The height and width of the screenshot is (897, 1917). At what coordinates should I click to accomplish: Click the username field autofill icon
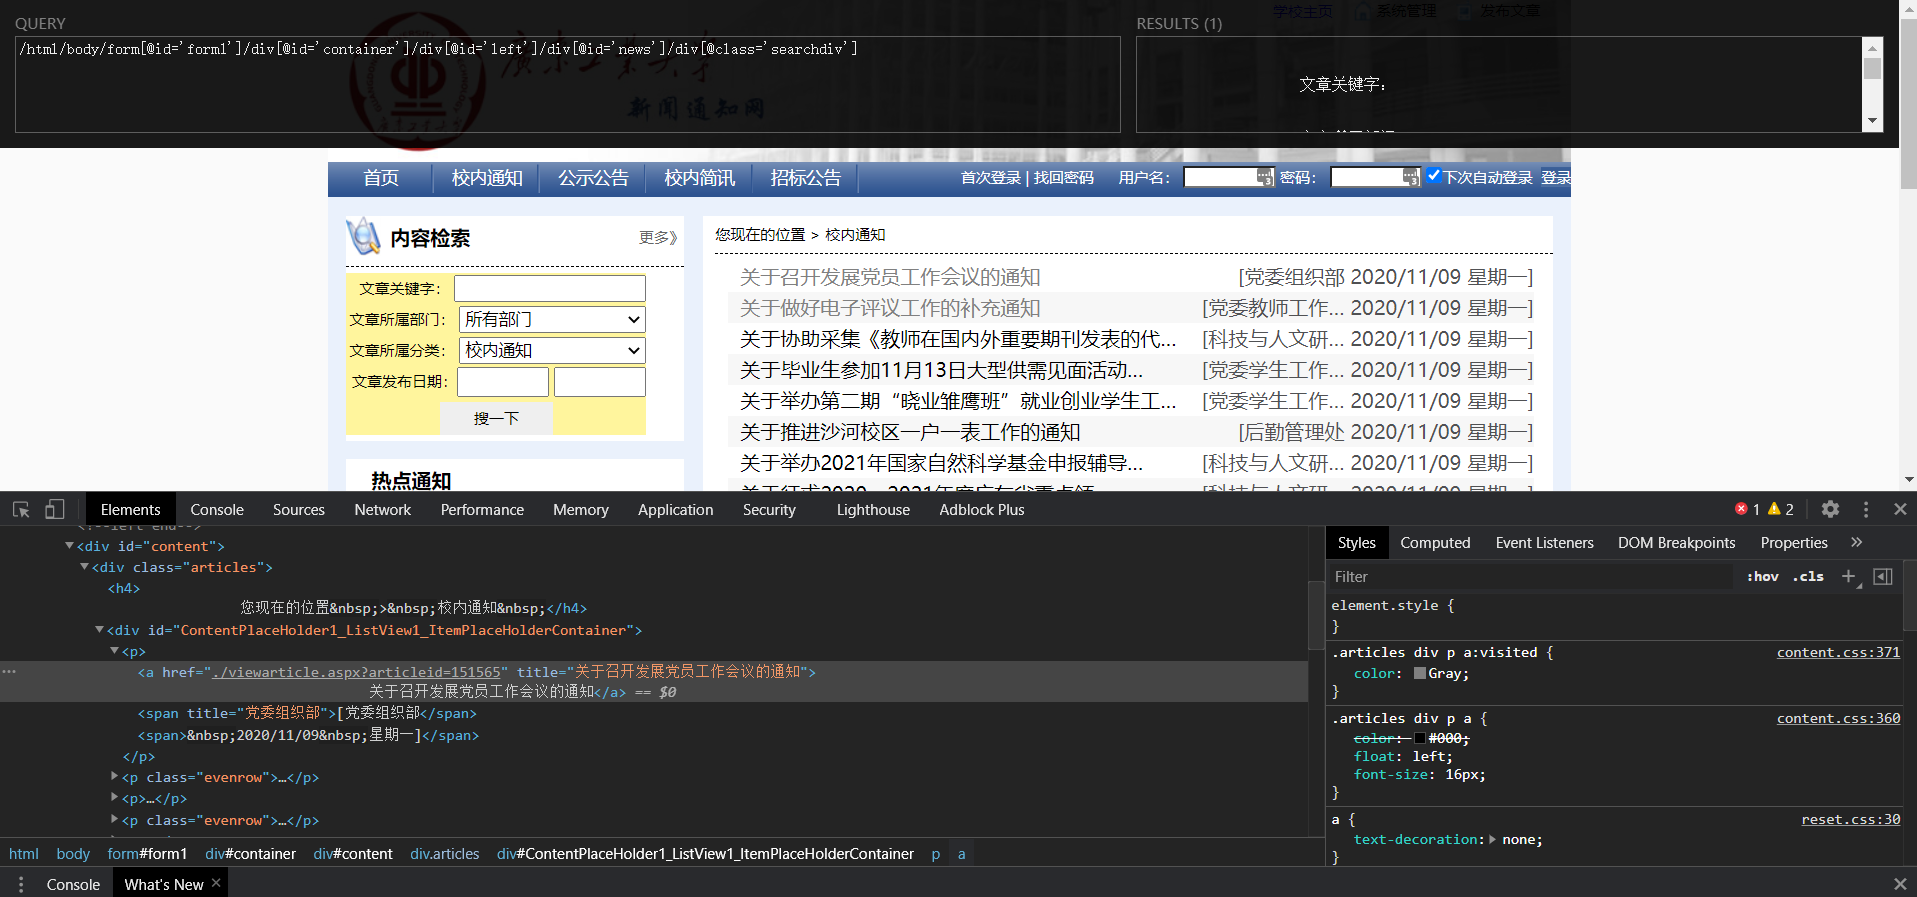point(1265,177)
